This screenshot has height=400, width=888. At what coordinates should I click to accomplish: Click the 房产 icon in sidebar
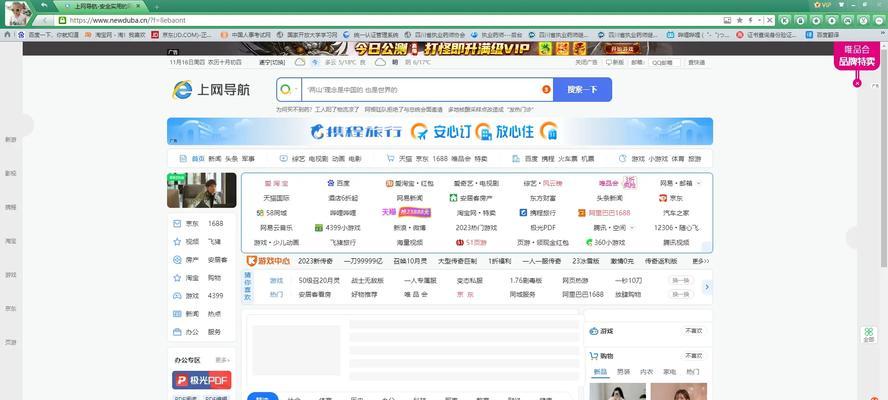(x=177, y=259)
